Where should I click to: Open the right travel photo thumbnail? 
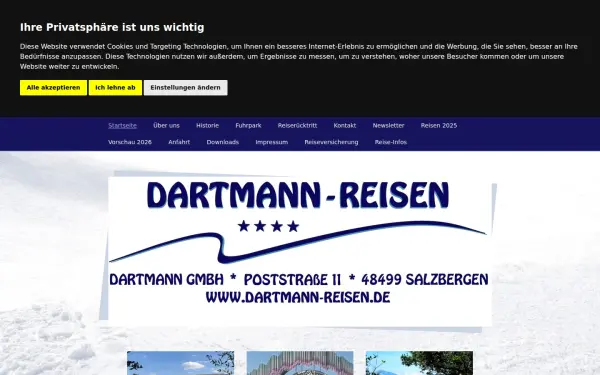click(419, 363)
